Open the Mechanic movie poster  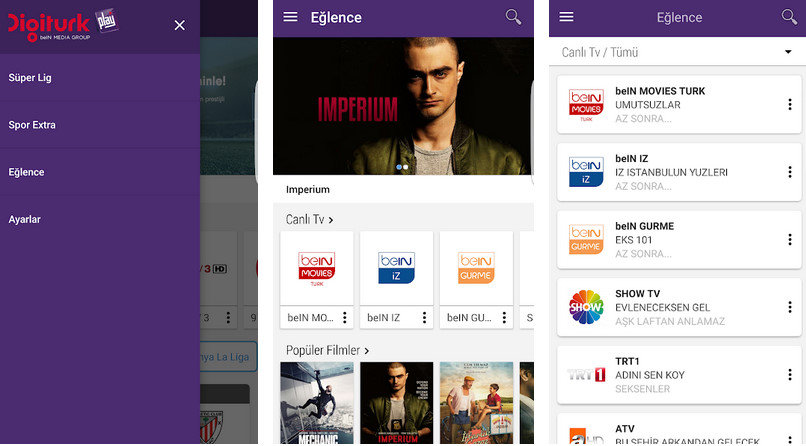(x=317, y=403)
